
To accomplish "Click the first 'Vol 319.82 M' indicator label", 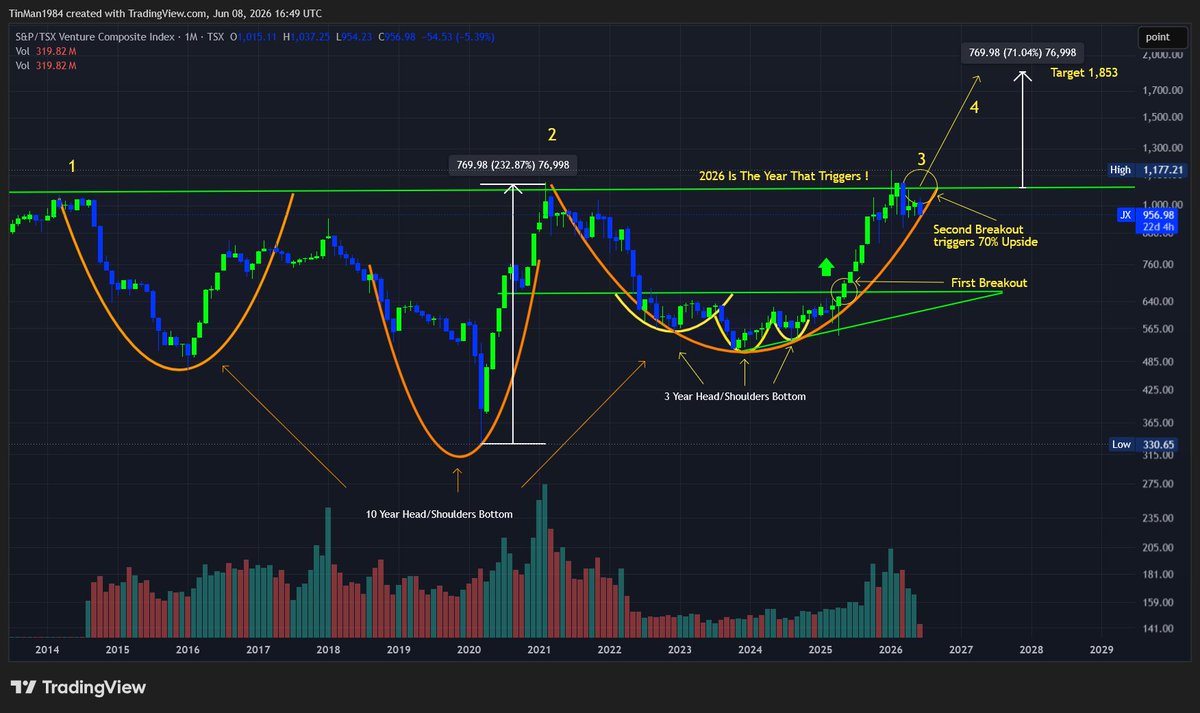I will pyautogui.click(x=46, y=52).
